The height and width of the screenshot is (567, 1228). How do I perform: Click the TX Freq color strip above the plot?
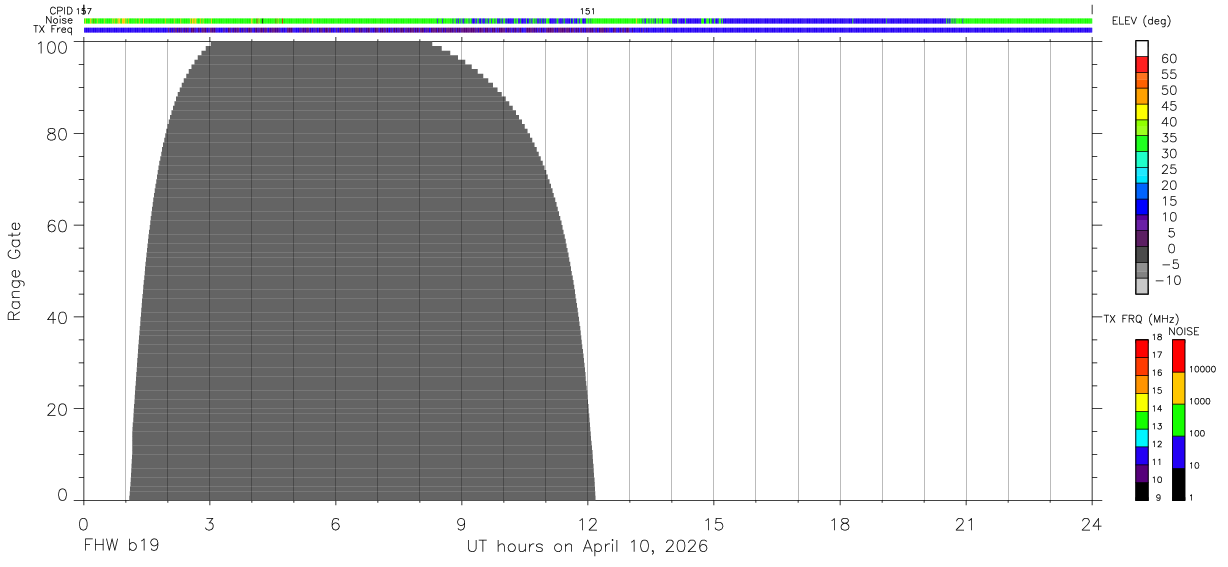tap(588, 30)
